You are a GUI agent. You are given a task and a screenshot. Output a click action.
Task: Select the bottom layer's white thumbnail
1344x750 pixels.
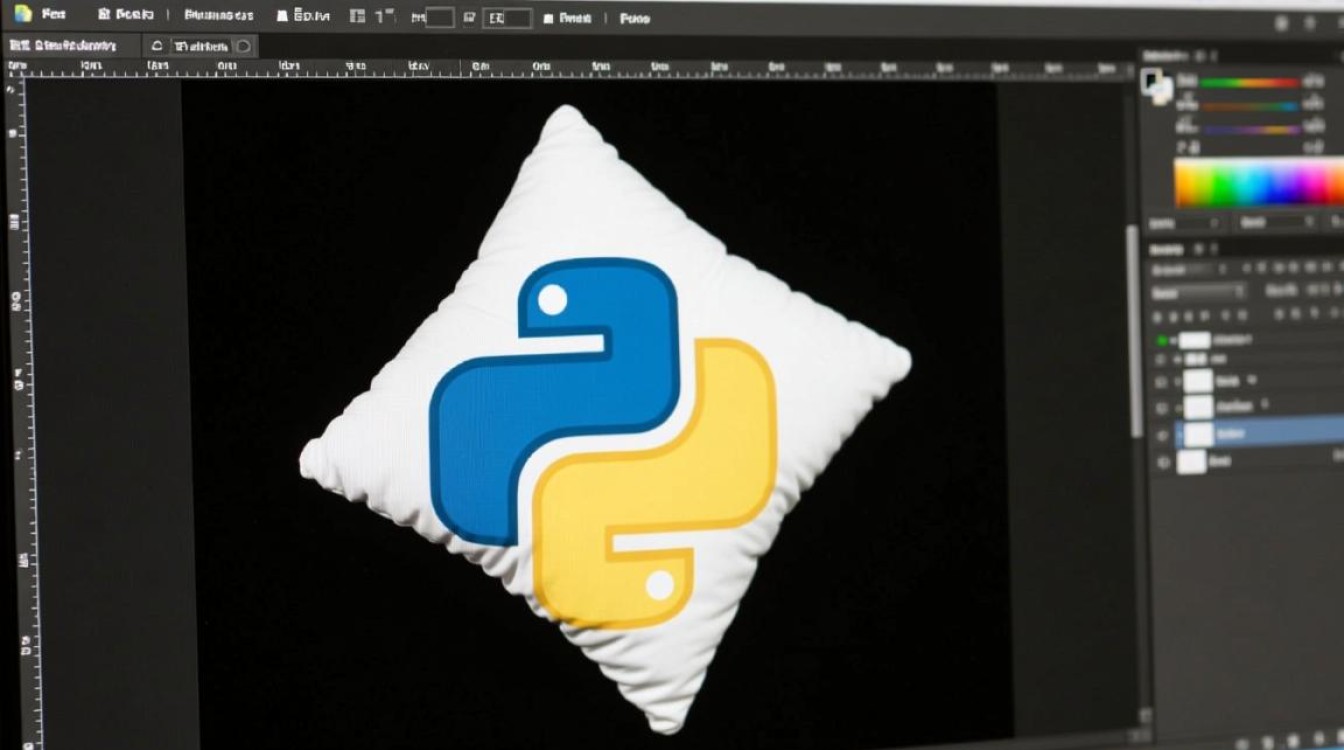coord(1191,461)
